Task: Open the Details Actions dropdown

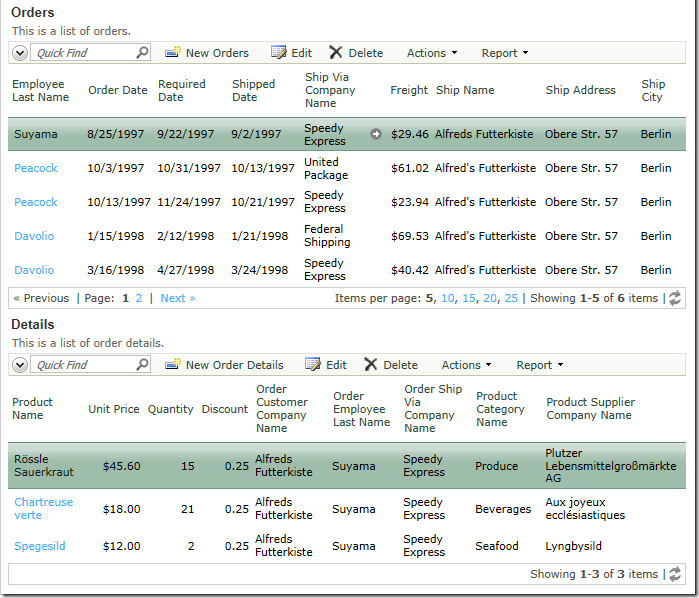Action: (466, 365)
